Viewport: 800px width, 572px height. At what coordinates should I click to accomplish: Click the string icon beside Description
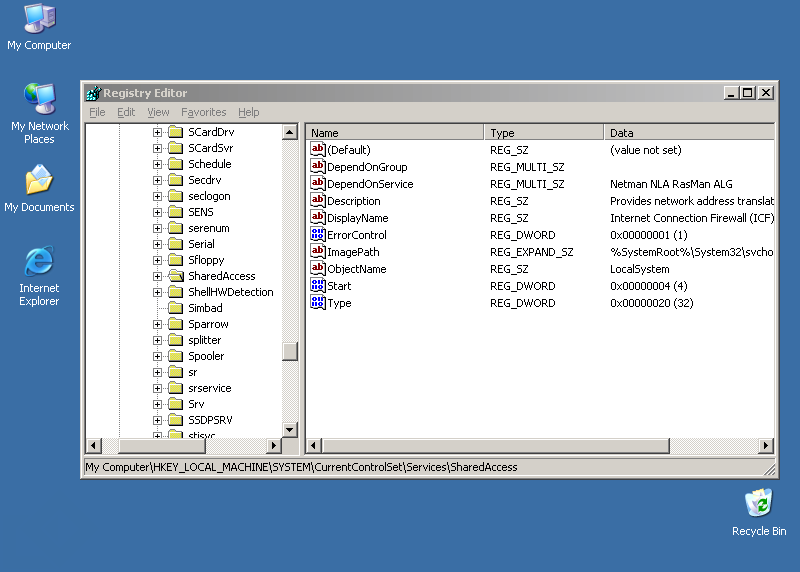(317, 201)
